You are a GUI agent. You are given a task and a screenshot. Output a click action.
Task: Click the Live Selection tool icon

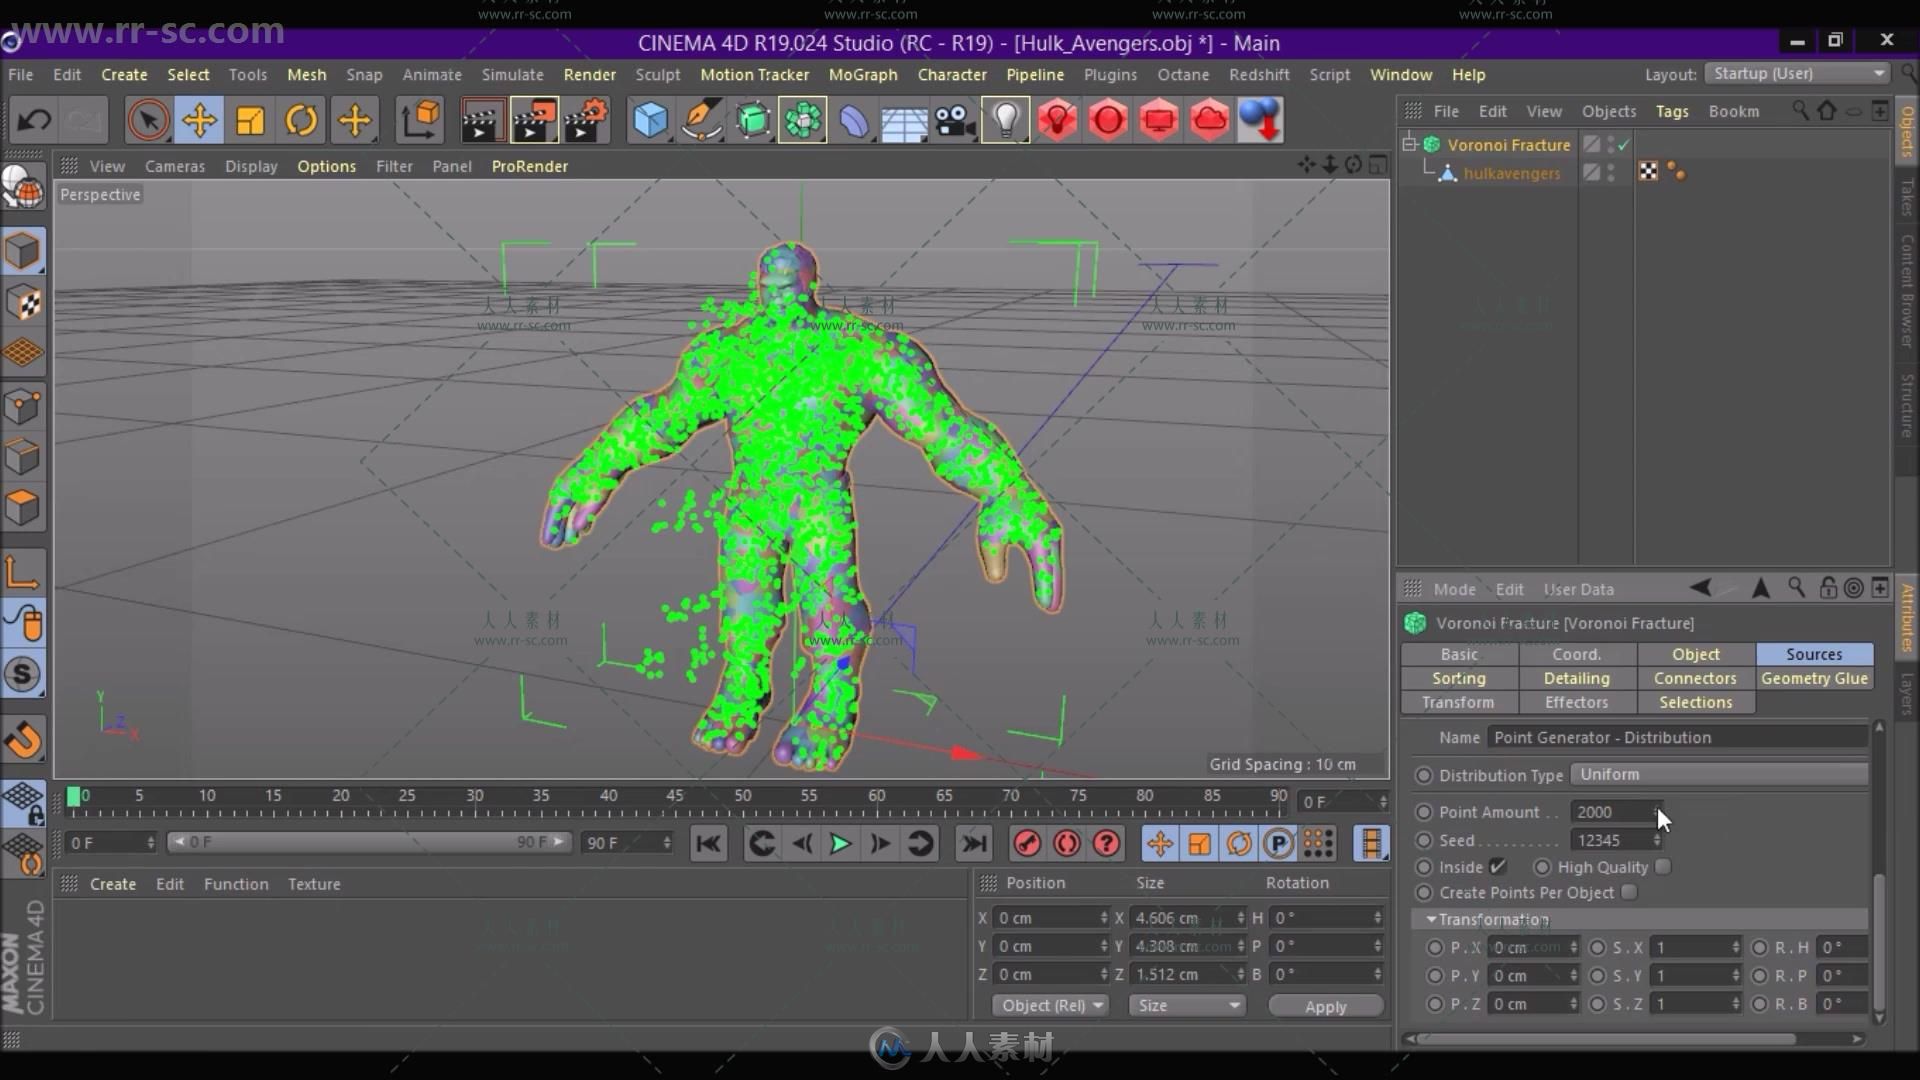pyautogui.click(x=148, y=119)
